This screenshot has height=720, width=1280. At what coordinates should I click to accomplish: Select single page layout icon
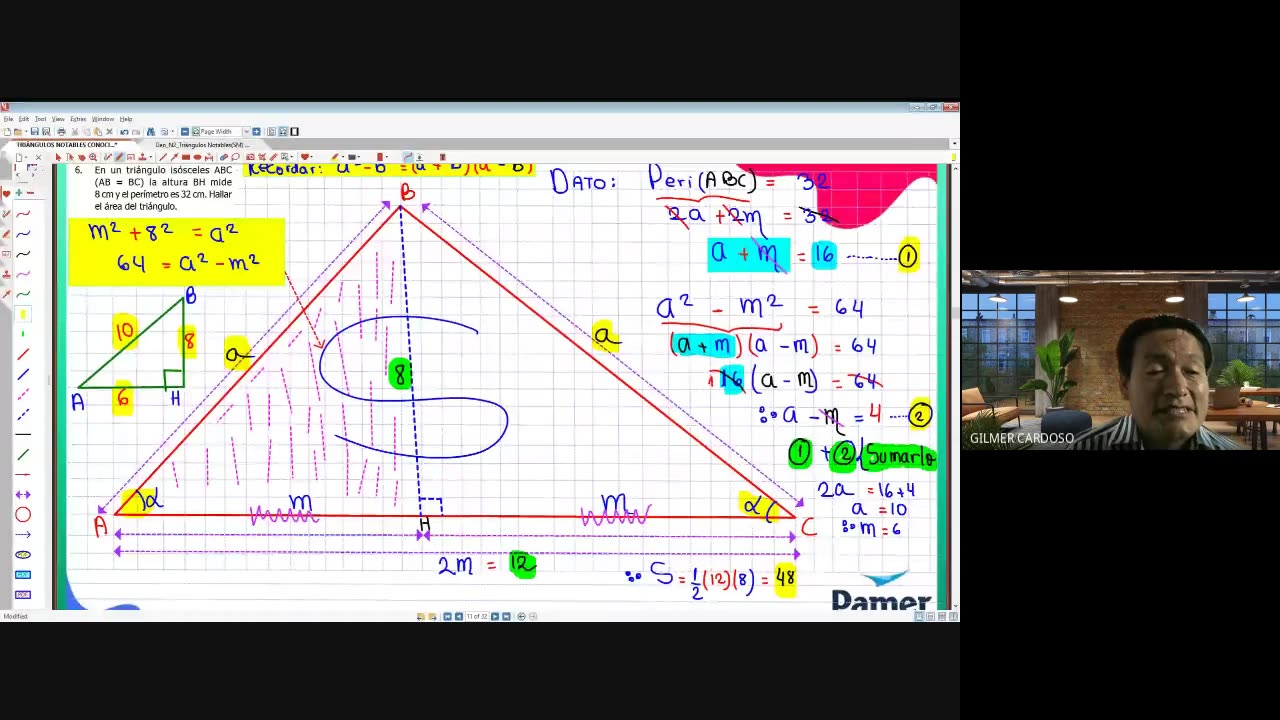[271, 132]
